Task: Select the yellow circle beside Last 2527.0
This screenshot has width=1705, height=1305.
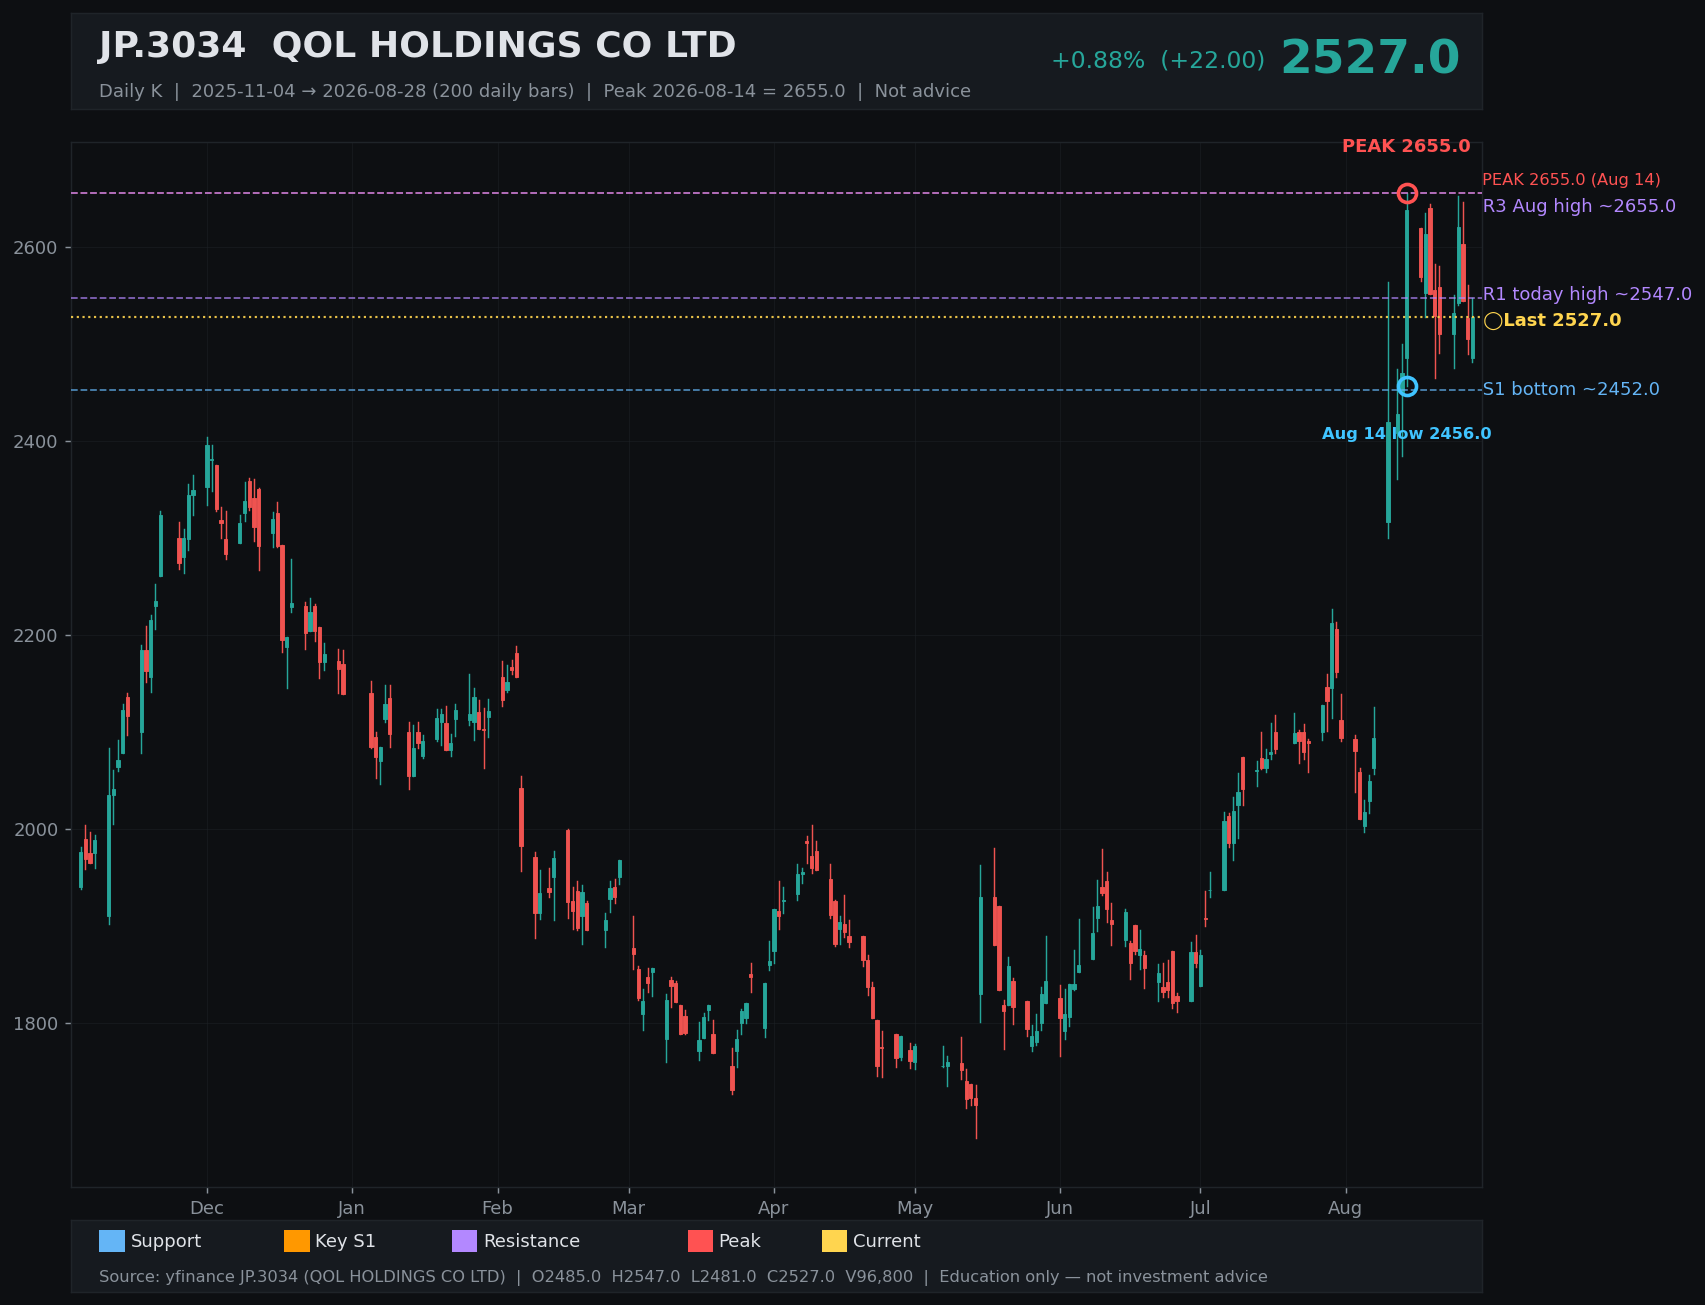Action: coord(1493,321)
